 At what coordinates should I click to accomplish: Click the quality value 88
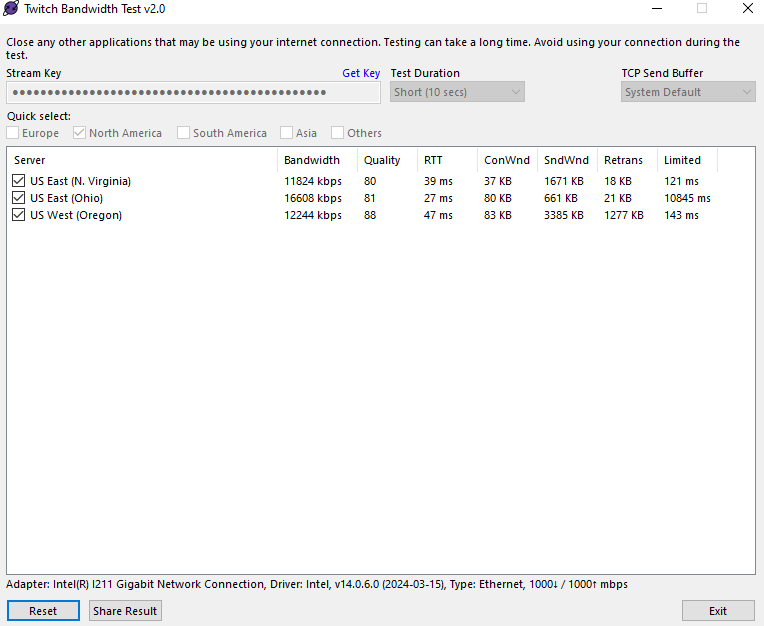tap(370, 215)
